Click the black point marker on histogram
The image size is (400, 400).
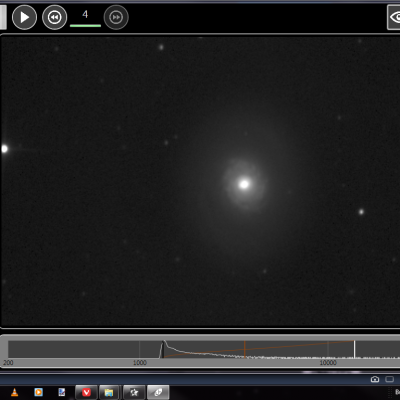[163, 349]
